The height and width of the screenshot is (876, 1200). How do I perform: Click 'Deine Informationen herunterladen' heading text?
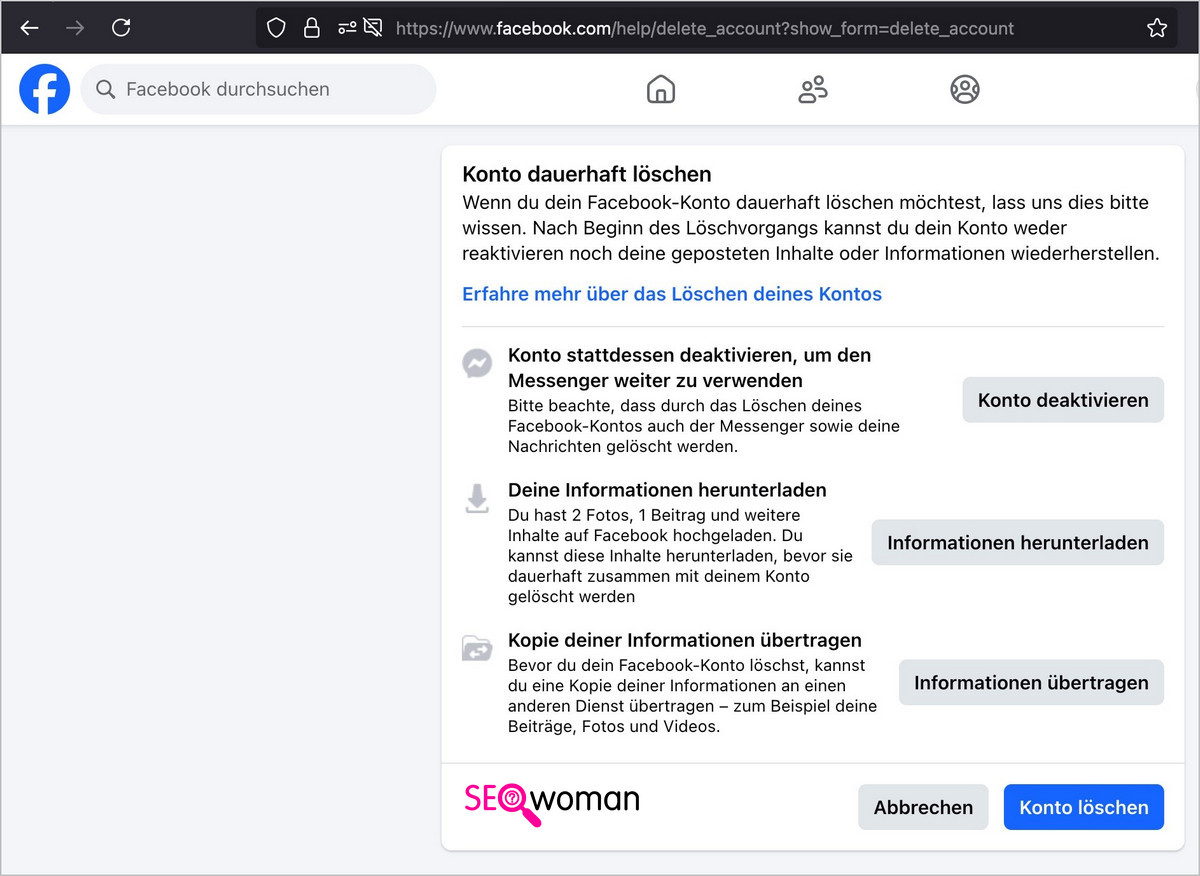tap(667, 490)
